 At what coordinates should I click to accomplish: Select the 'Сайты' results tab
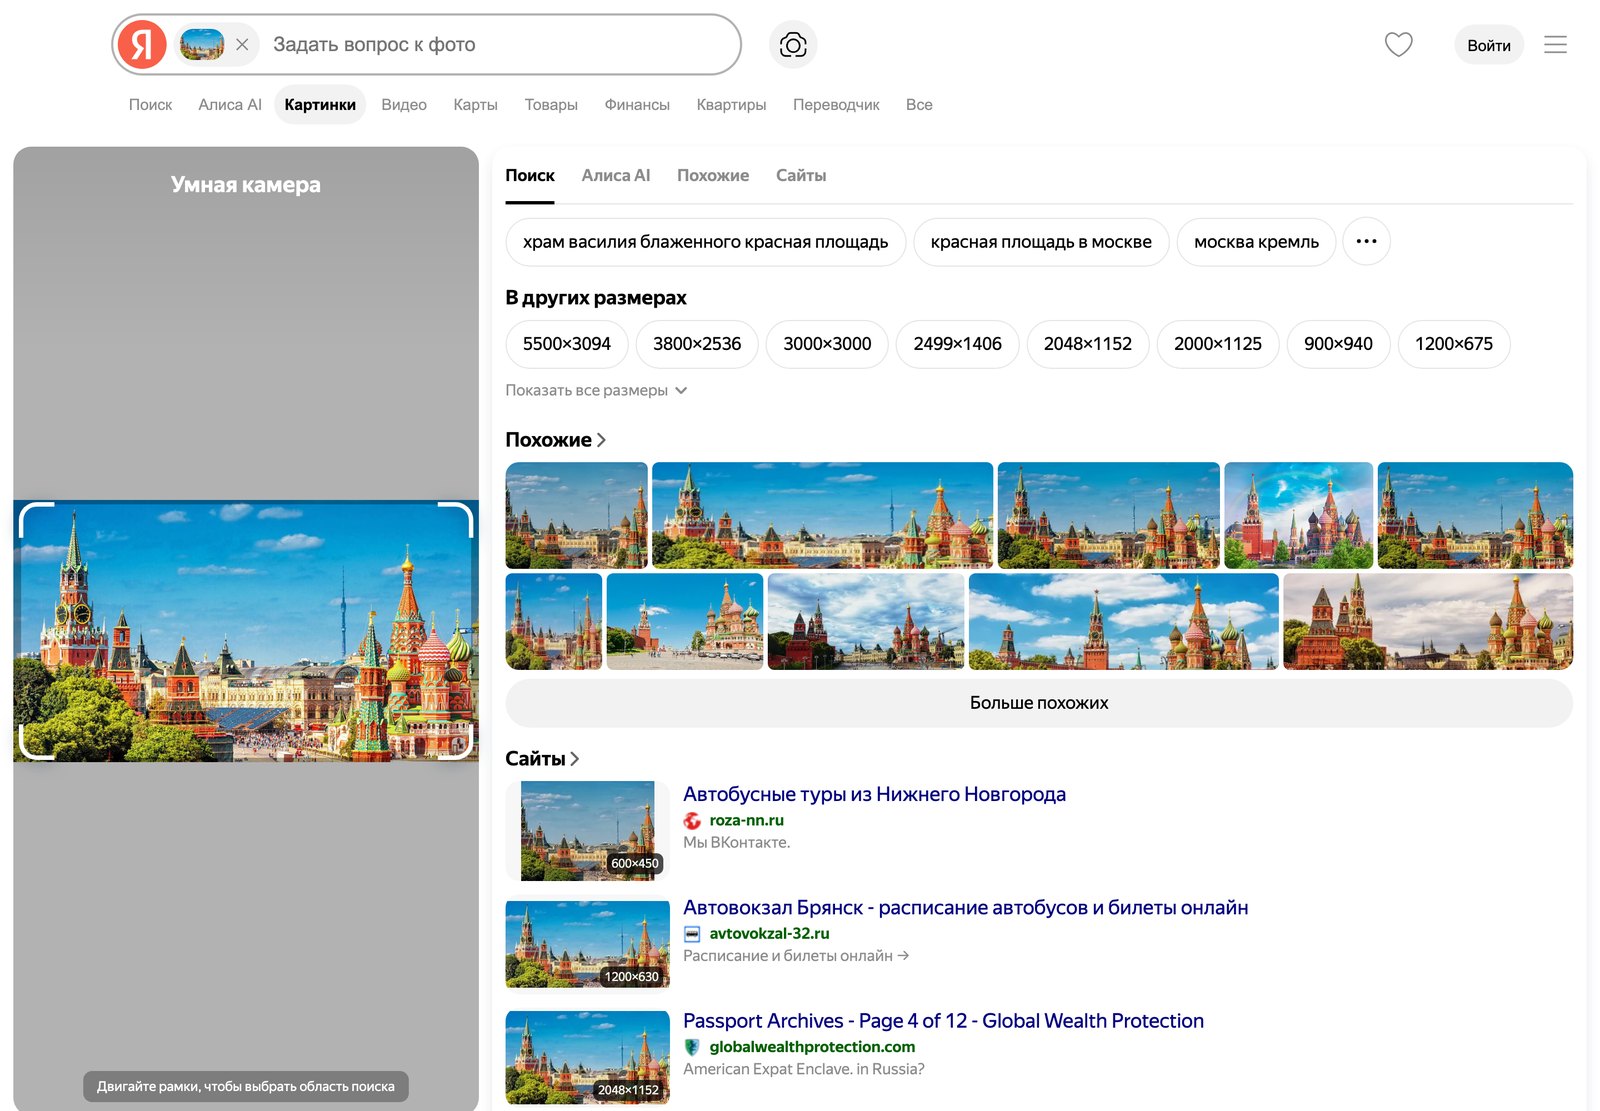click(x=801, y=176)
